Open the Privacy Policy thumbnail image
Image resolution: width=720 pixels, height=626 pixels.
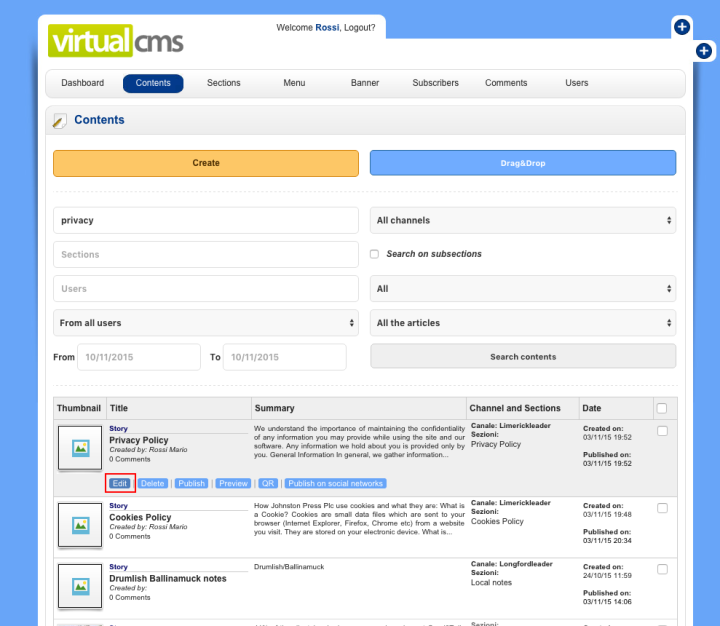click(81, 449)
